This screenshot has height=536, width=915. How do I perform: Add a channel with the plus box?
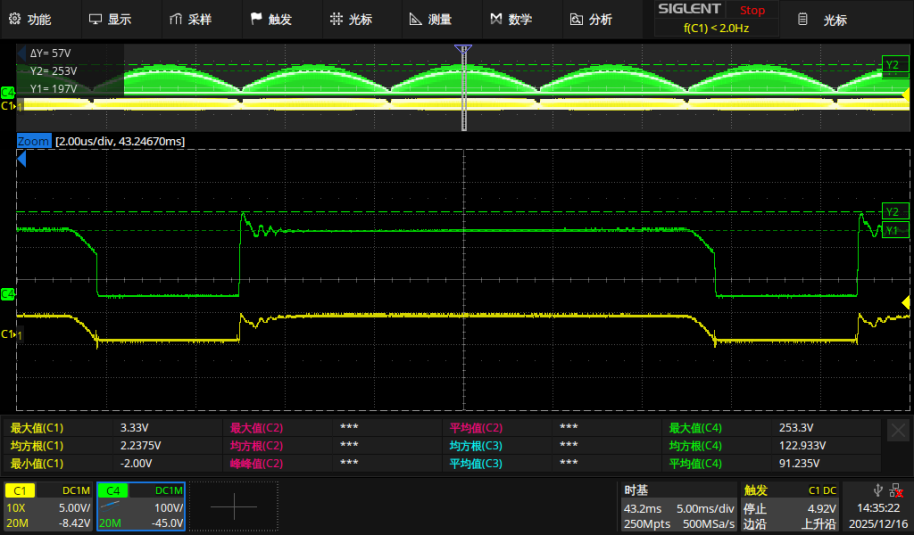pos(233,506)
